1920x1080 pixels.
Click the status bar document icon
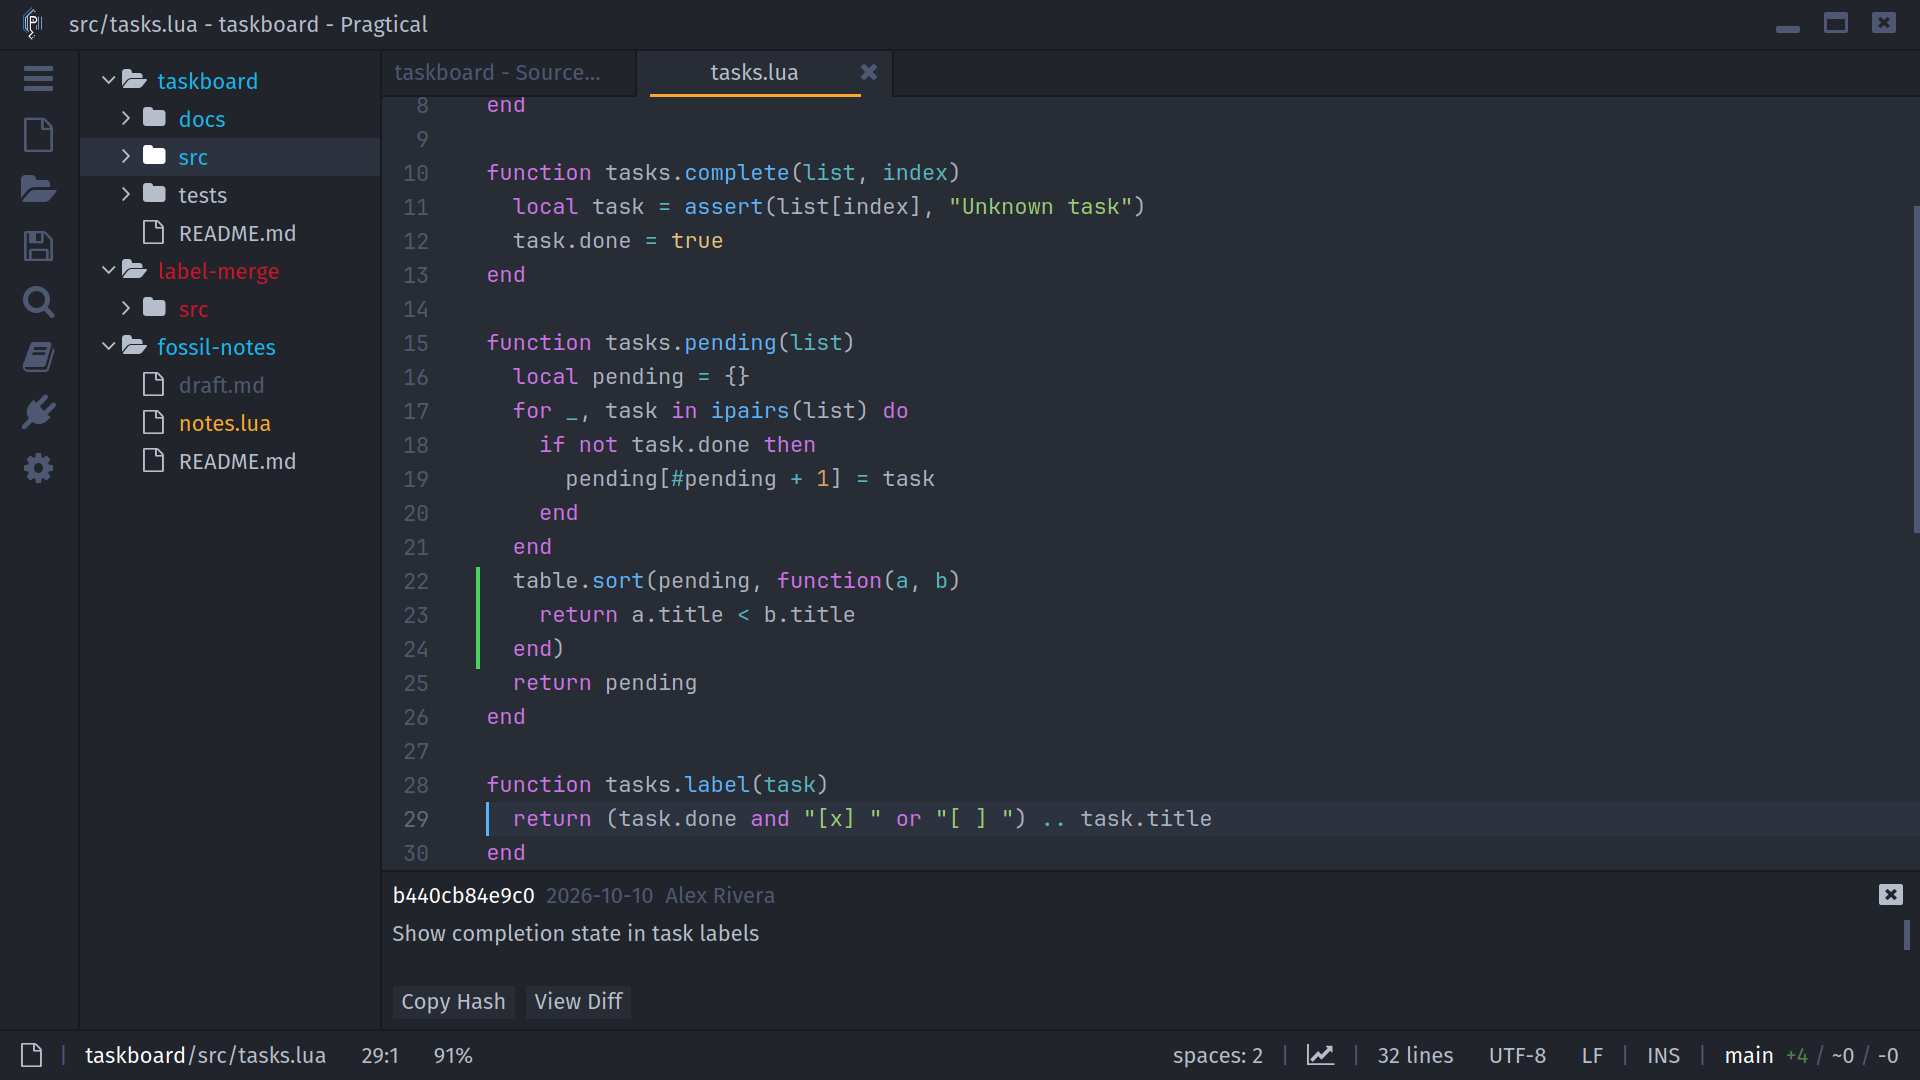click(31, 1055)
